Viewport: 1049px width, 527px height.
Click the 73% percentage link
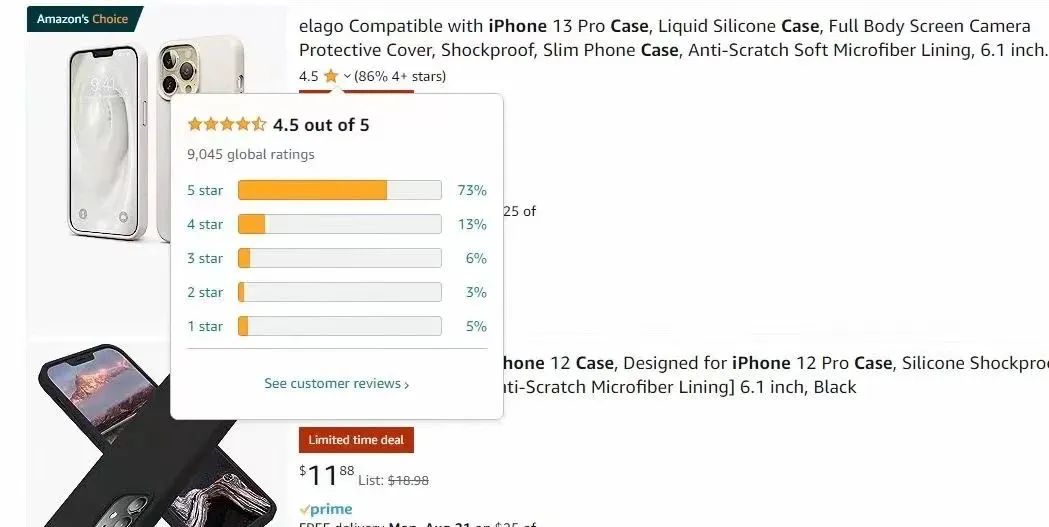[472, 191]
